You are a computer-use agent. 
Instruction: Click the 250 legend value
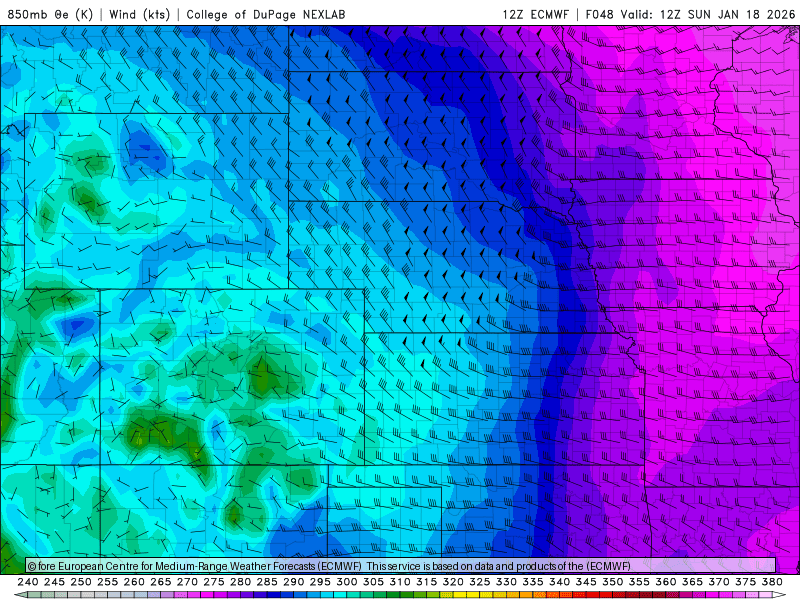click(x=81, y=582)
